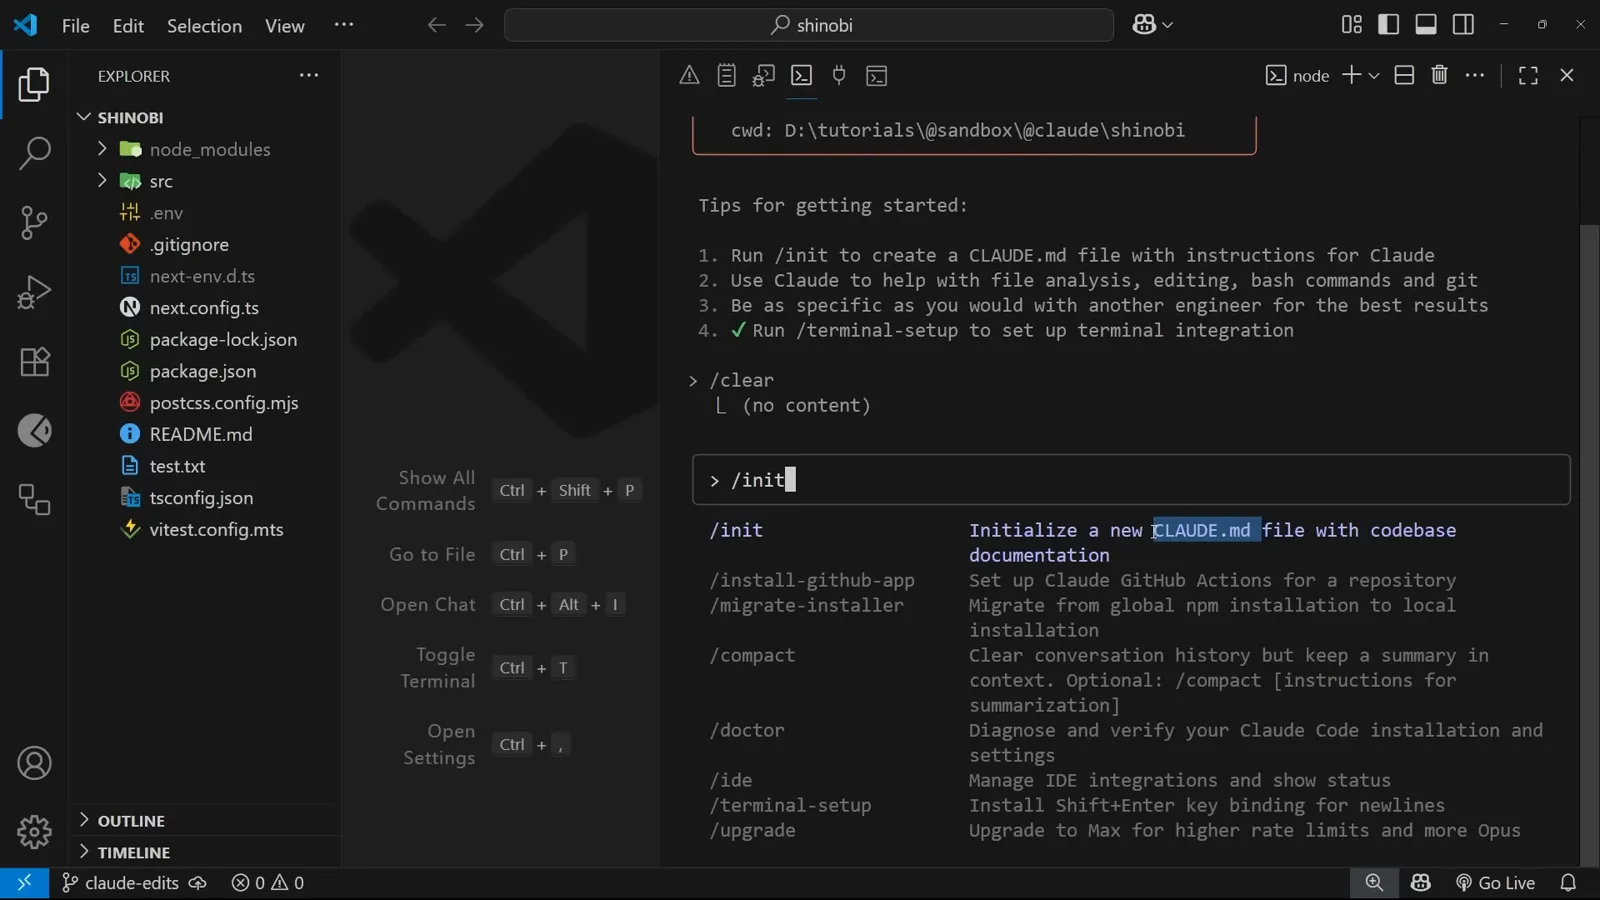Click Go Live in status bar
The image size is (1600, 900).
pos(1495,883)
